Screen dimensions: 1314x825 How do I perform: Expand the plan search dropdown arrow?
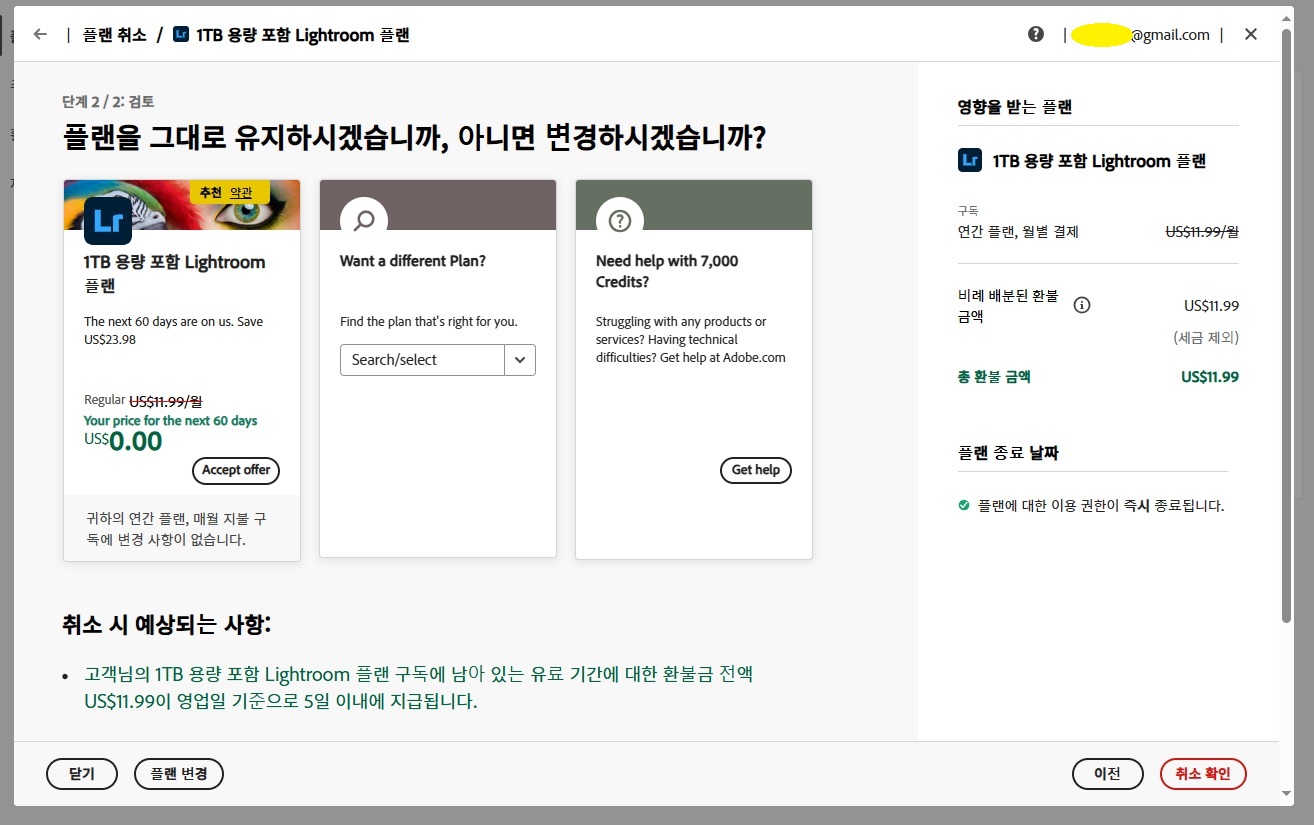click(x=520, y=360)
